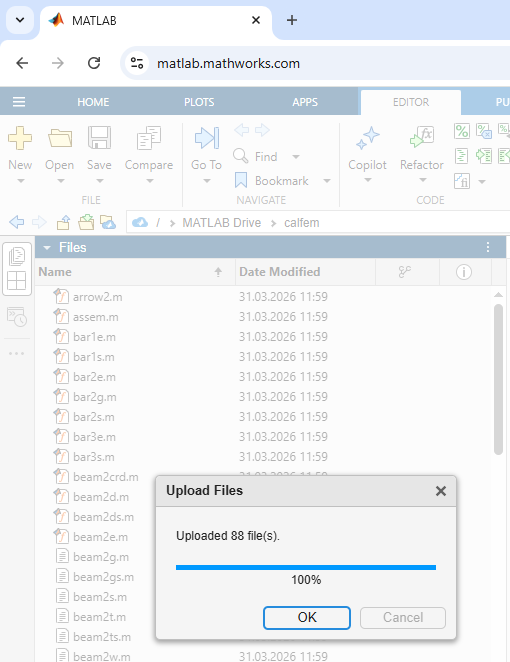
Task: Click the Refactor icon
Action: click(x=422, y=138)
